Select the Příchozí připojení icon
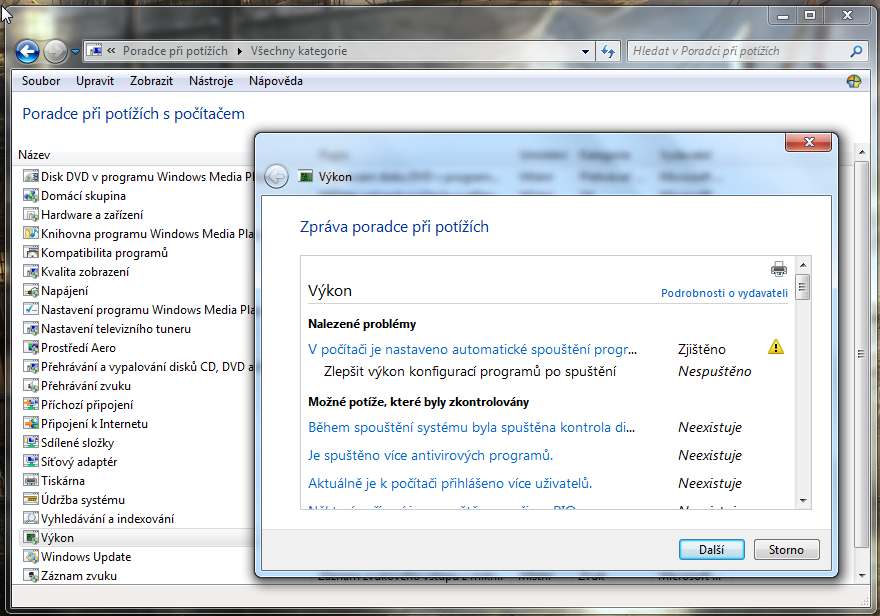The width and height of the screenshot is (880, 616). coord(31,404)
